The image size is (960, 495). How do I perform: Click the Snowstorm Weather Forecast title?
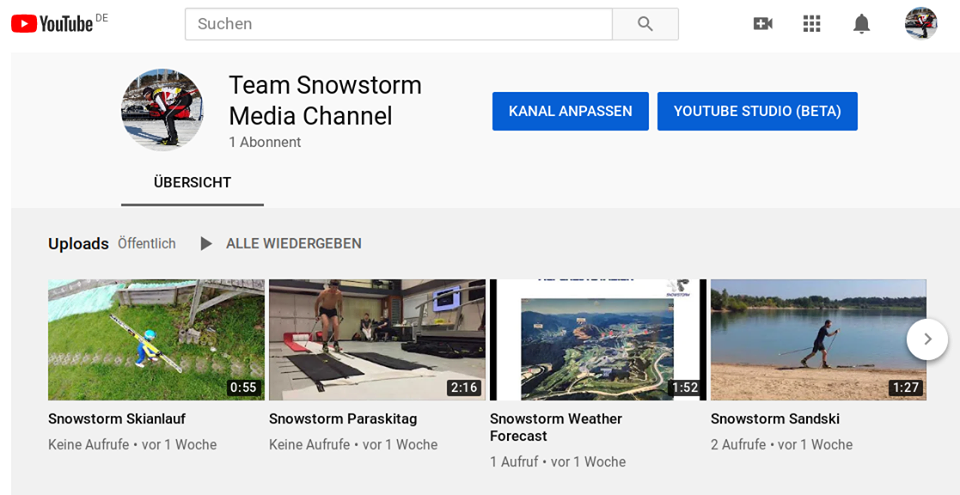(556, 428)
